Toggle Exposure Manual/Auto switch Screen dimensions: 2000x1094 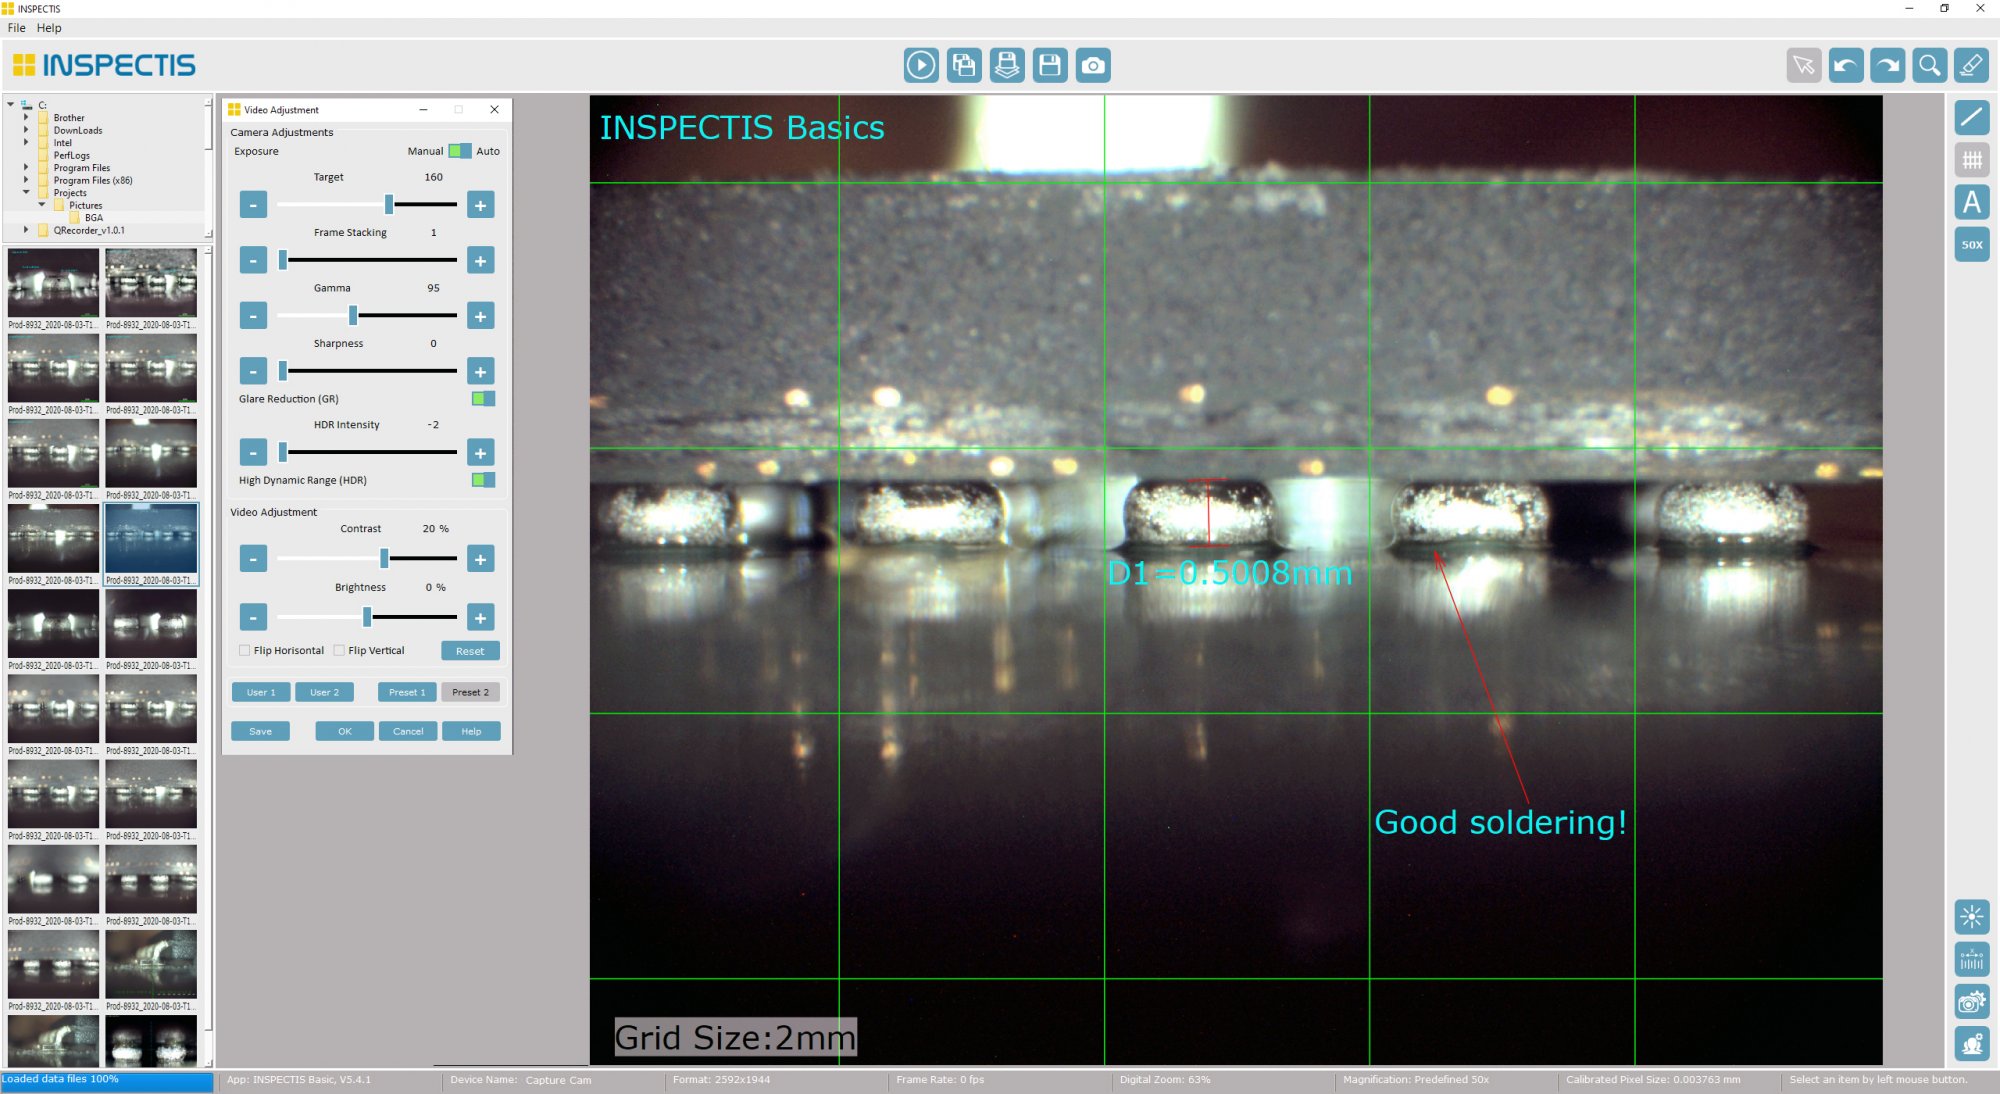pyautogui.click(x=459, y=151)
